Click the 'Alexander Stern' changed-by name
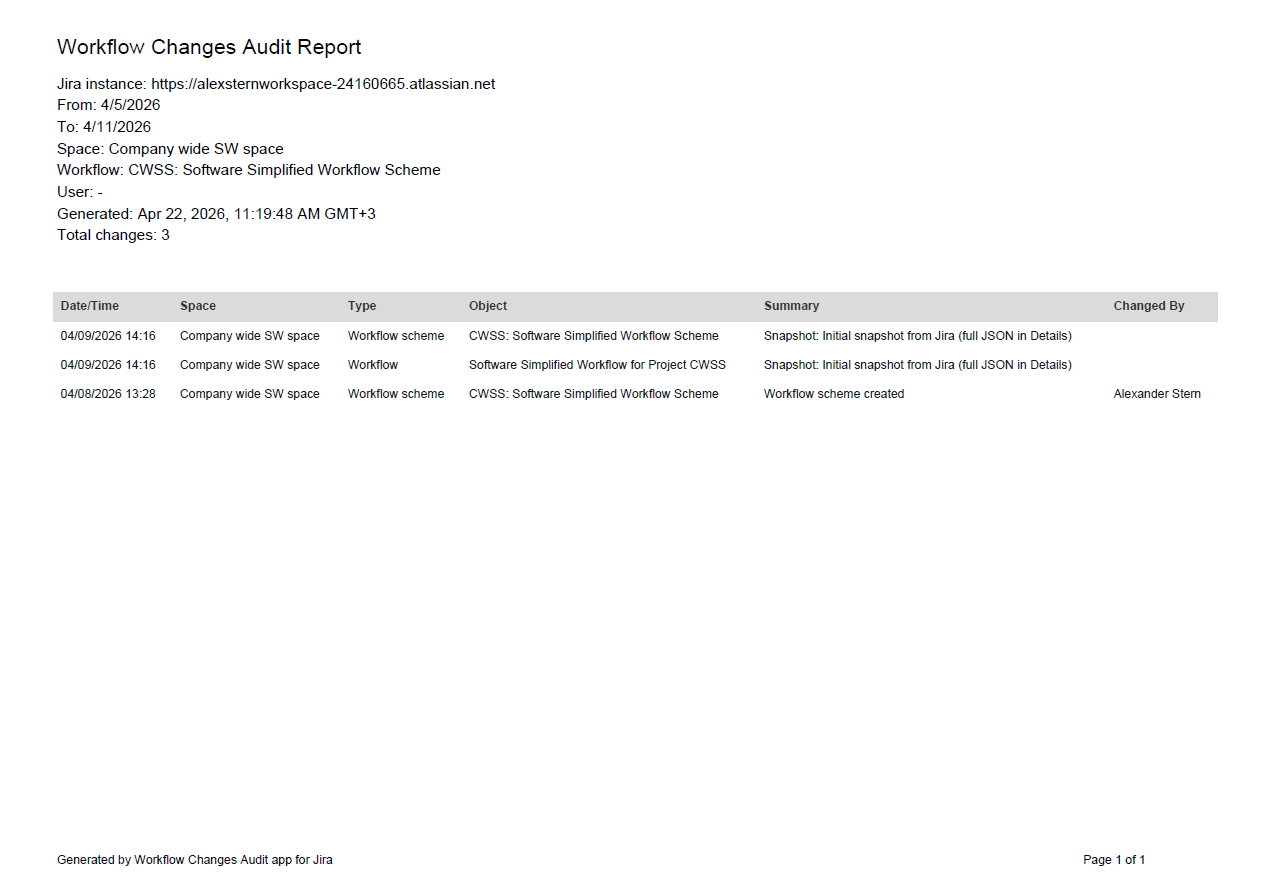Viewport: 1270px width, 886px height. (1157, 393)
